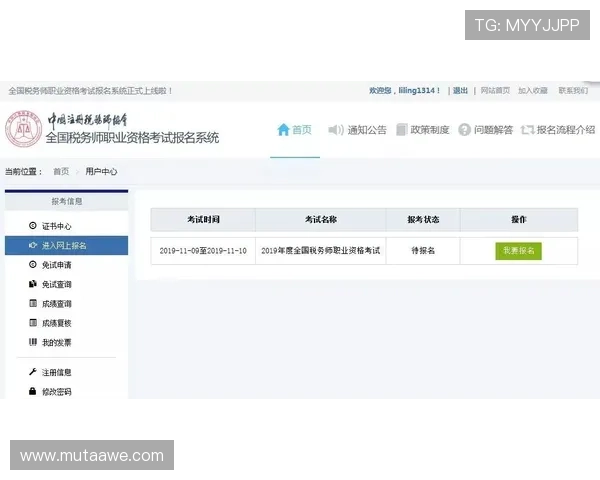600x480 pixels.
Task: Select 进入网上报名 in the sidebar
Action: click(66, 245)
